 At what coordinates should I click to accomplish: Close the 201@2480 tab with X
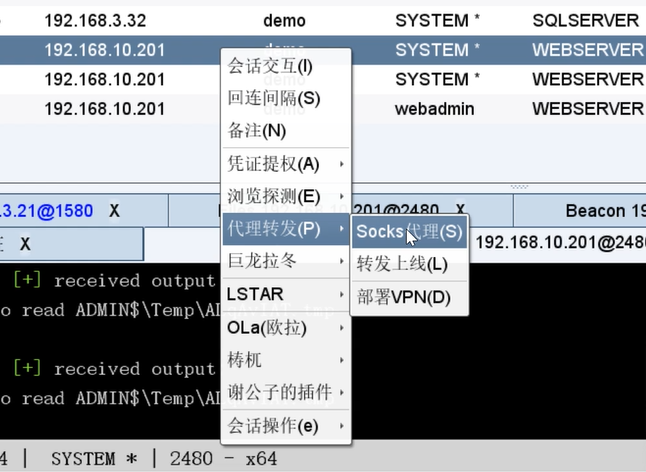click(460, 211)
